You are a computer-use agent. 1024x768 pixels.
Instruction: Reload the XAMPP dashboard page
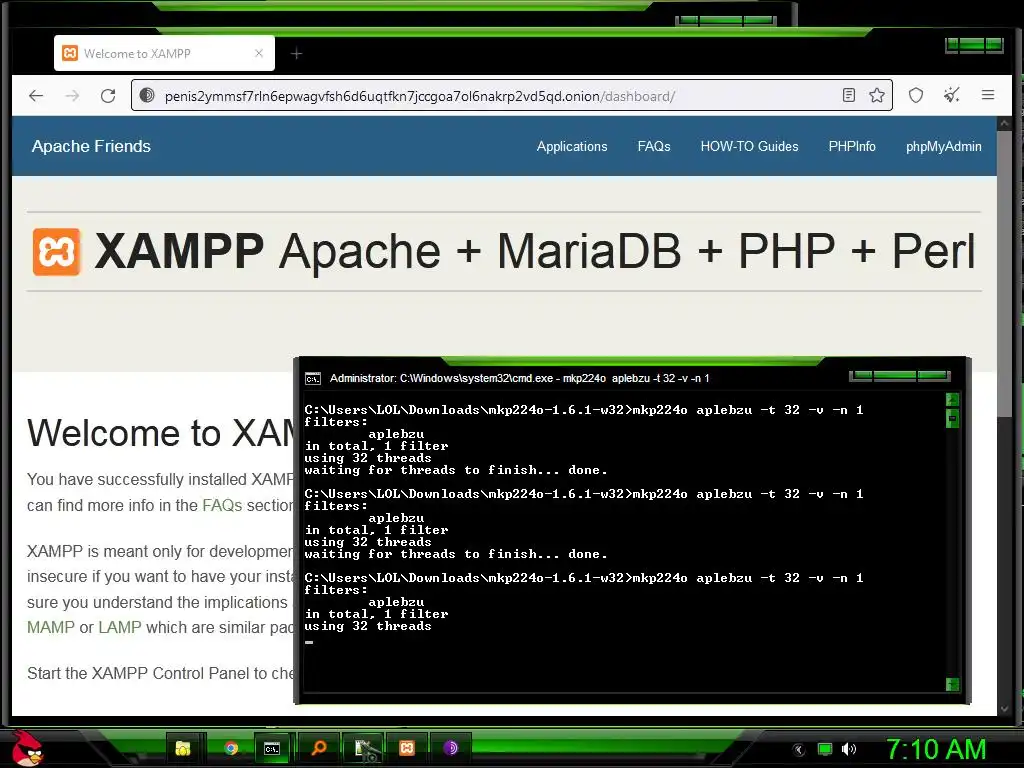tap(108, 96)
